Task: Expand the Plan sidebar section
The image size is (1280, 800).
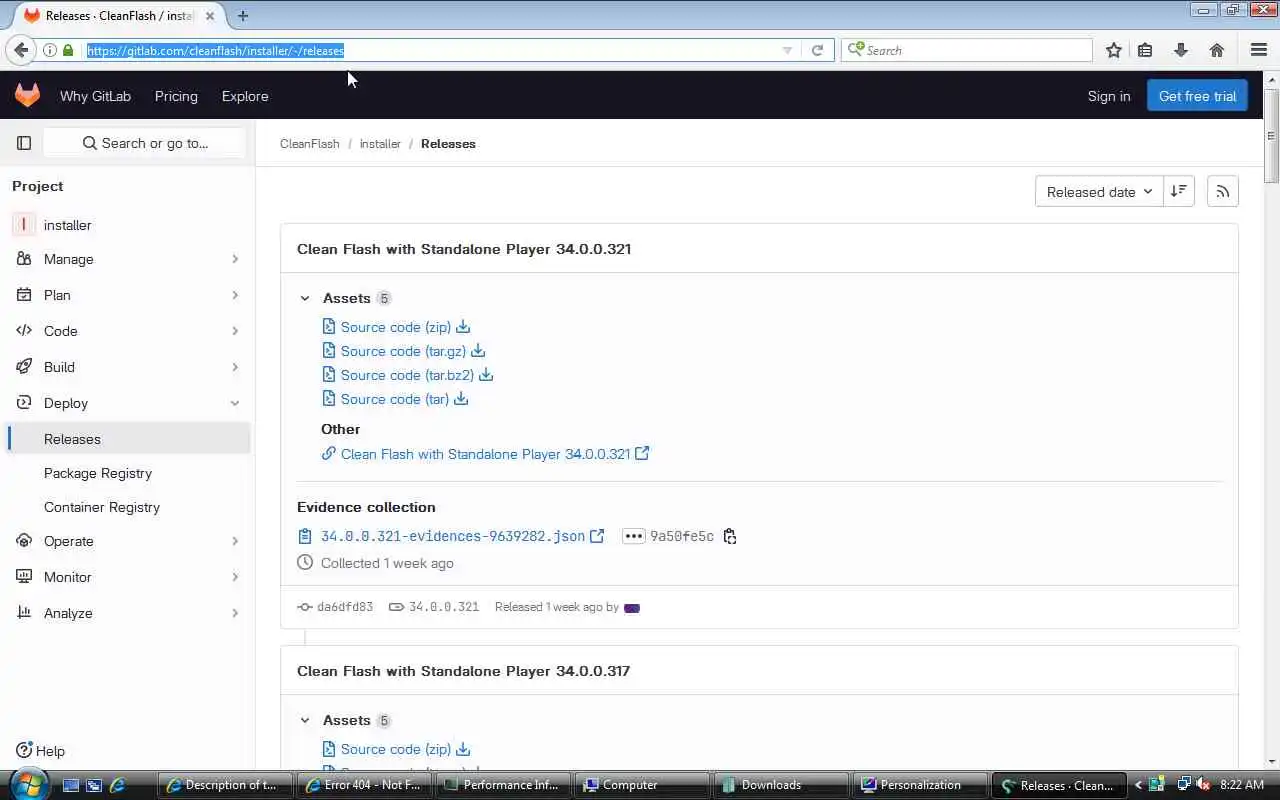Action: 127,295
